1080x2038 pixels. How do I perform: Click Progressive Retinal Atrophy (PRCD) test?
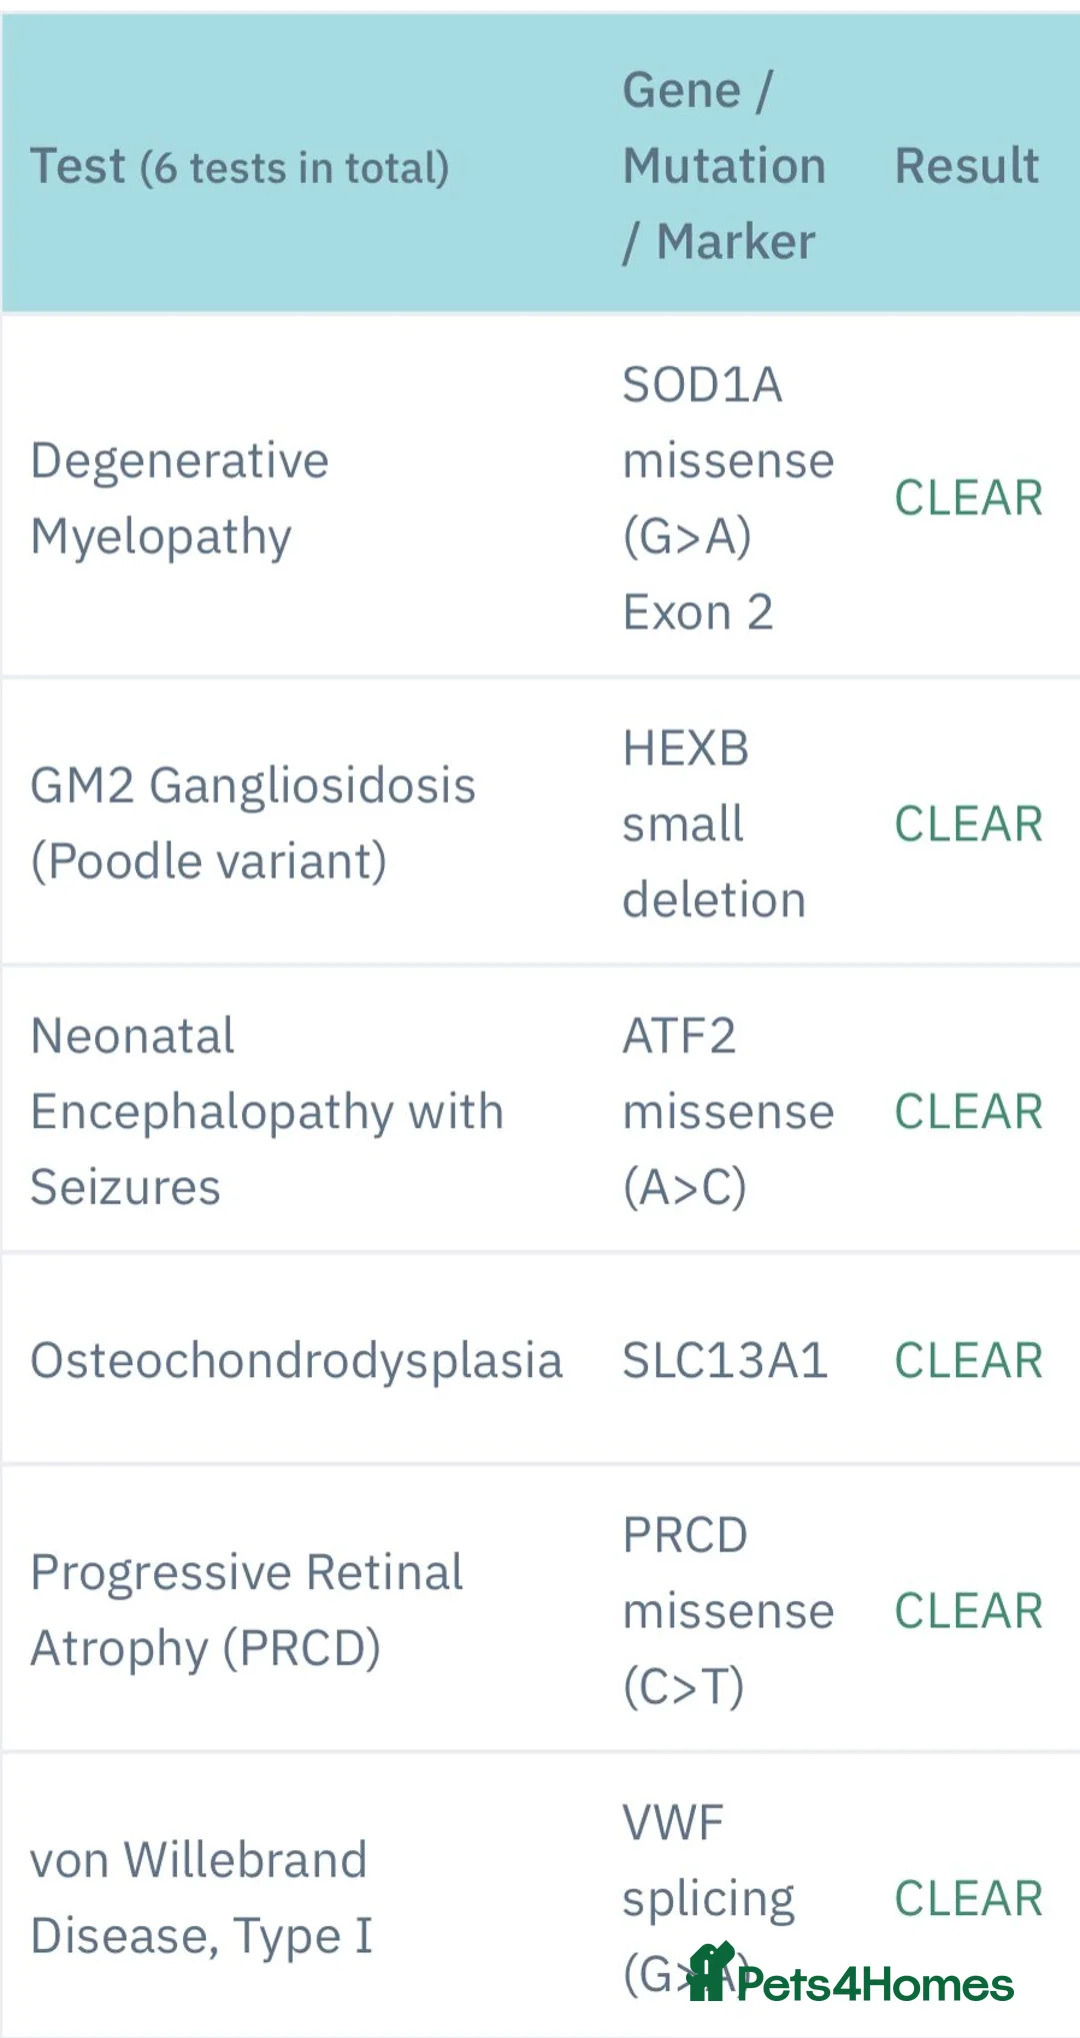(246, 1610)
